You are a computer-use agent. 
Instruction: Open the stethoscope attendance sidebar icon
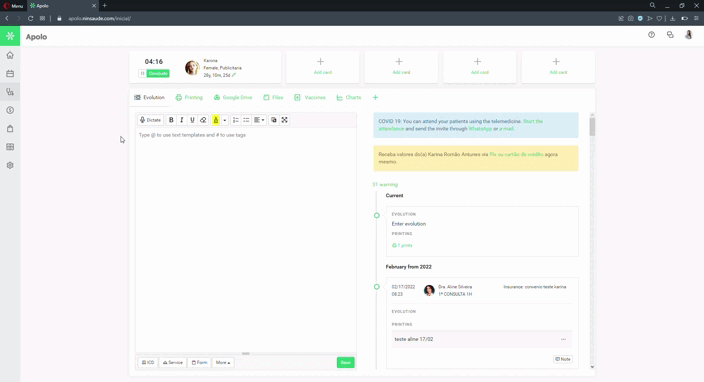10,92
